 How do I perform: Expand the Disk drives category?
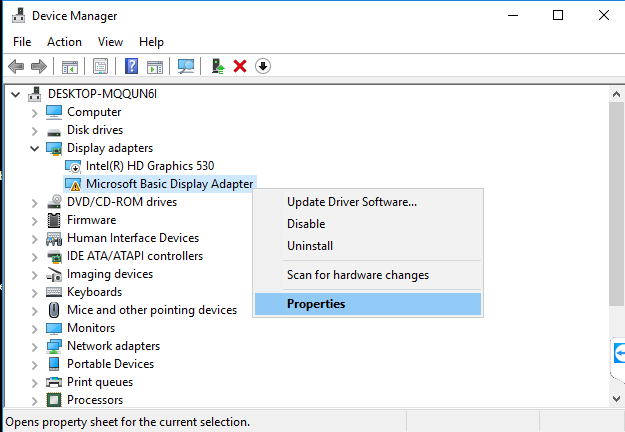[35, 131]
